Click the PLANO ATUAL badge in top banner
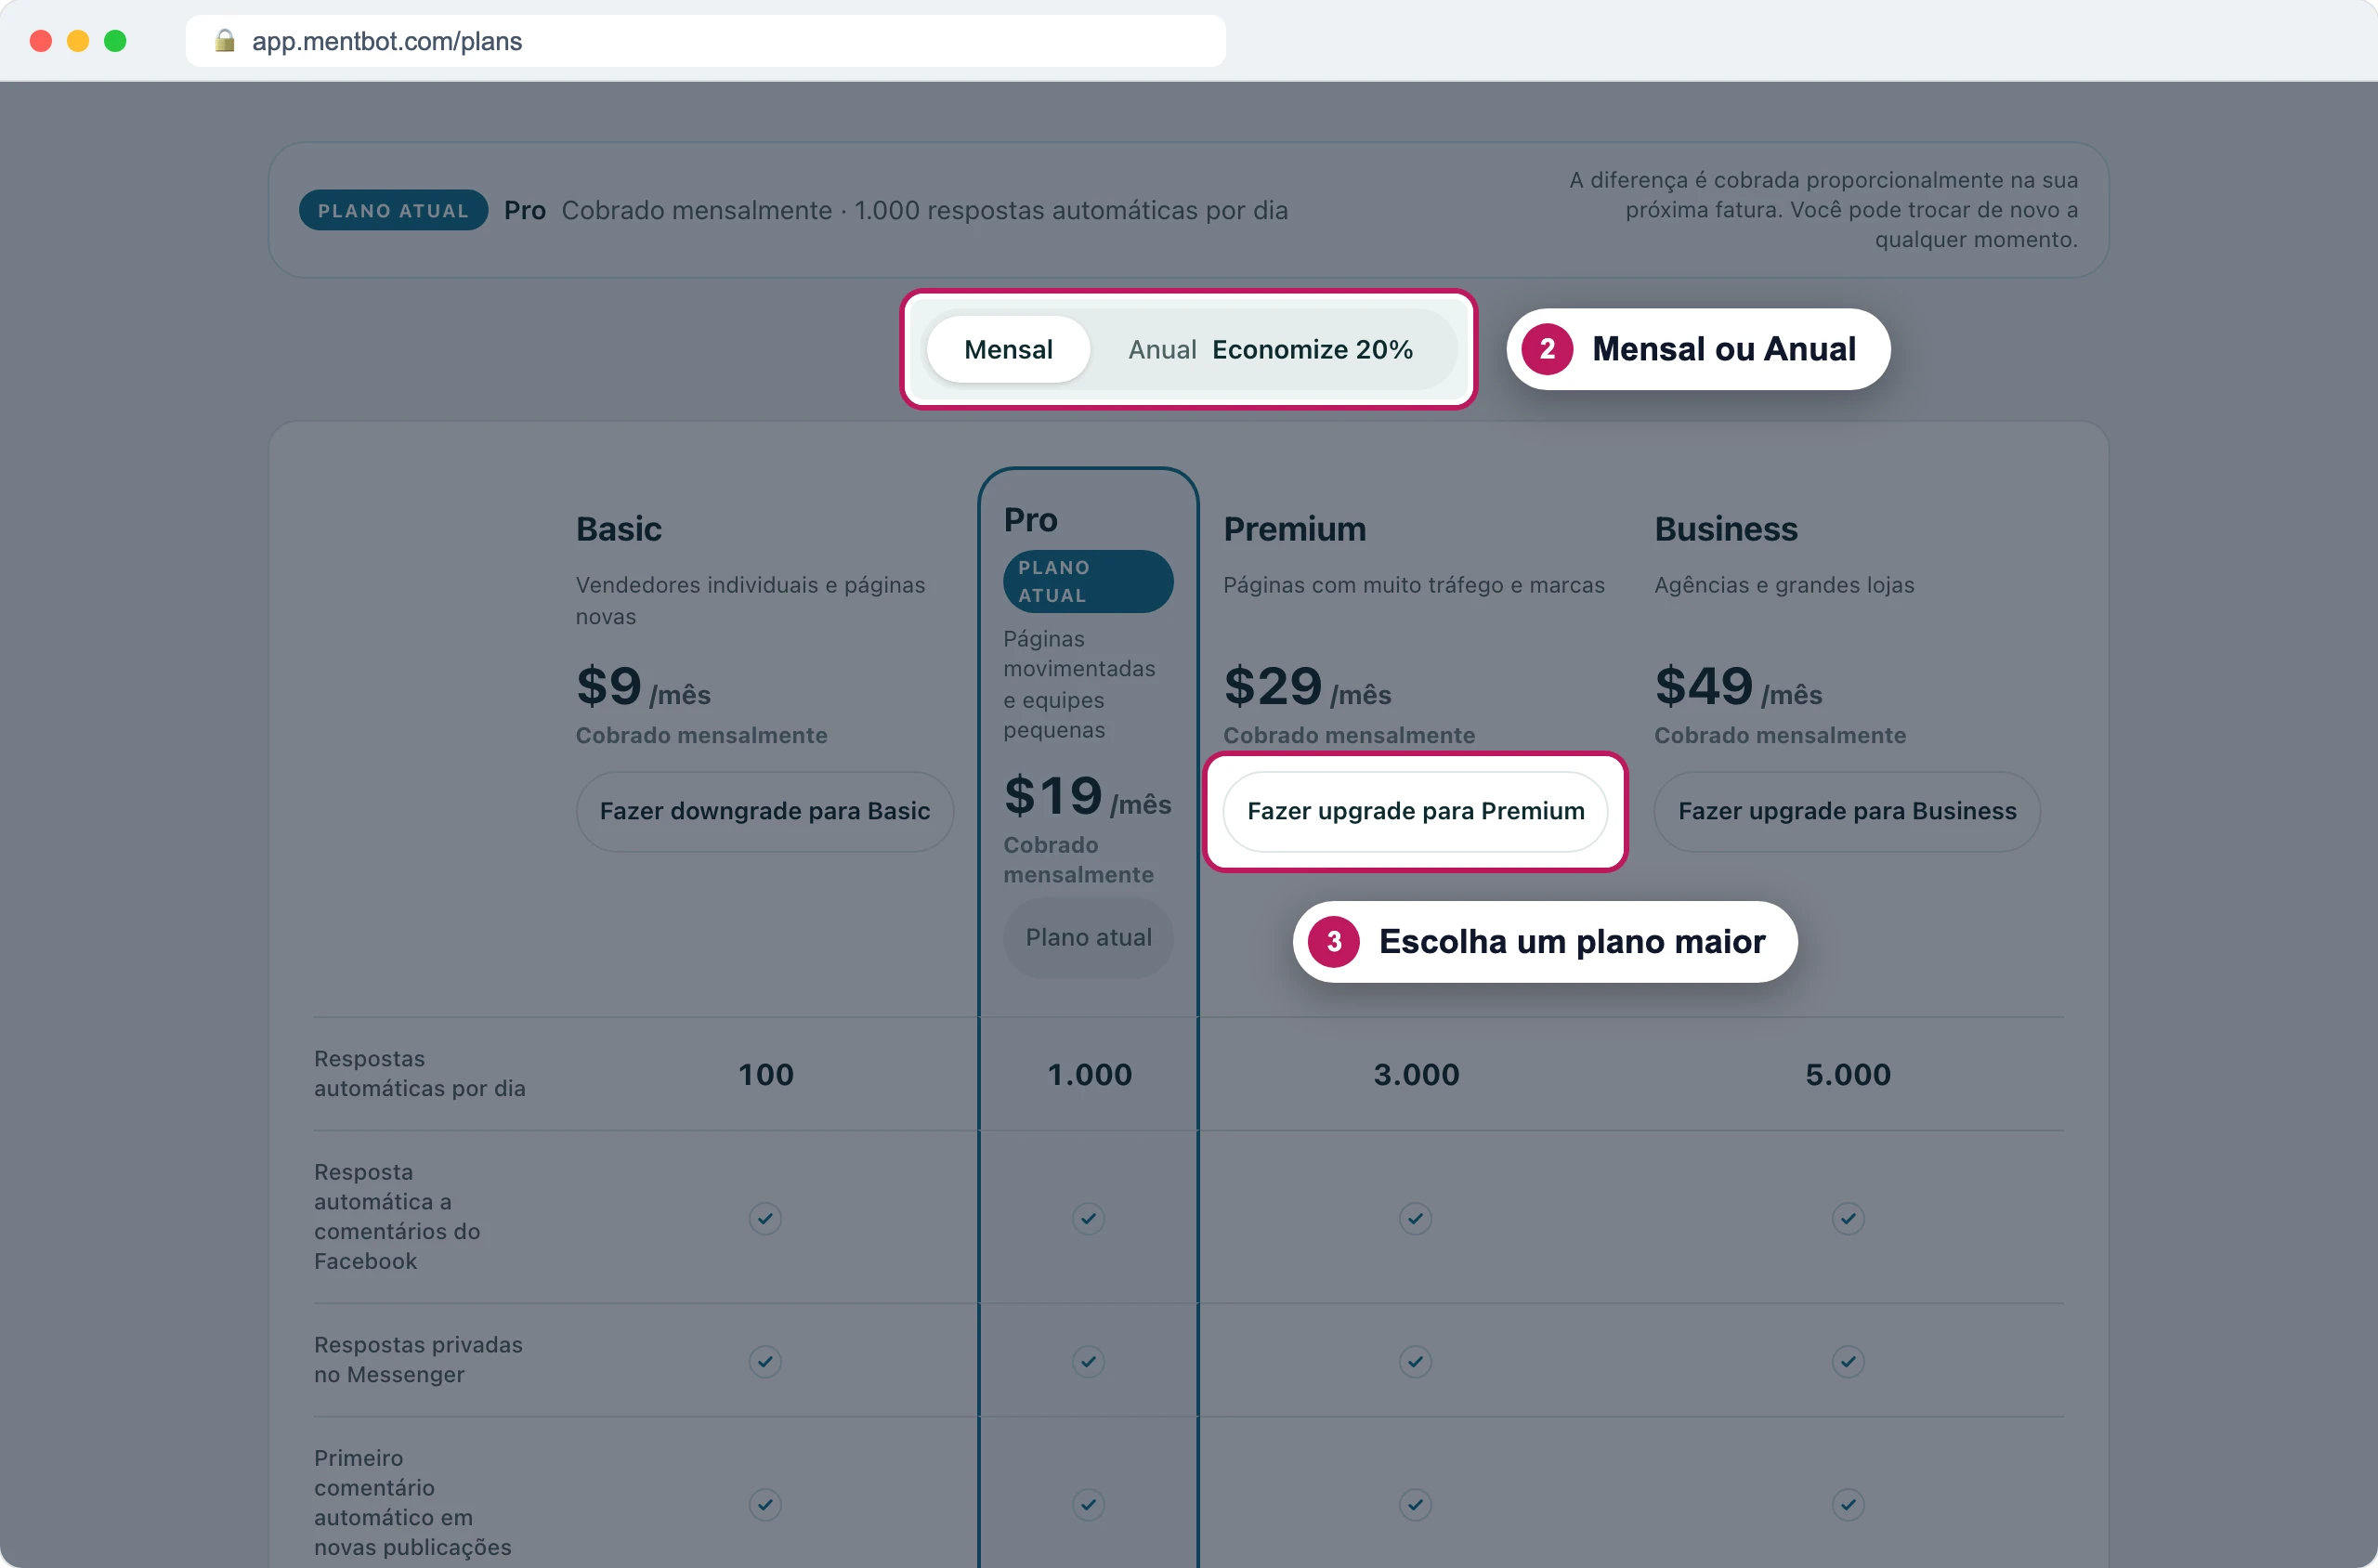This screenshot has width=2378, height=1568. [393, 210]
